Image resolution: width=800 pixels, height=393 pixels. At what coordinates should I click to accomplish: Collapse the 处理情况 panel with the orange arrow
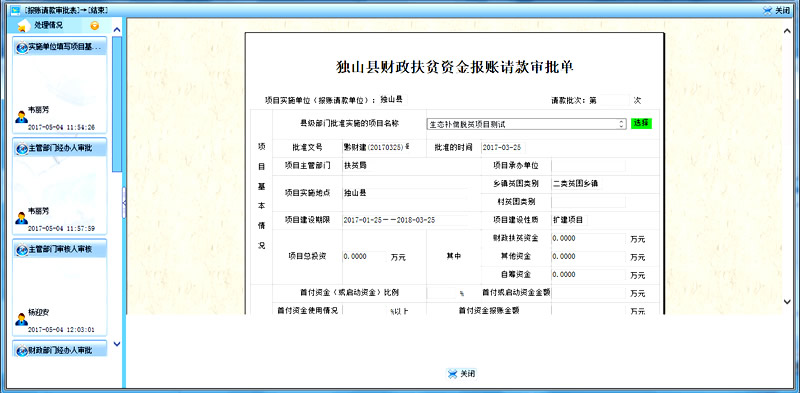point(94,26)
